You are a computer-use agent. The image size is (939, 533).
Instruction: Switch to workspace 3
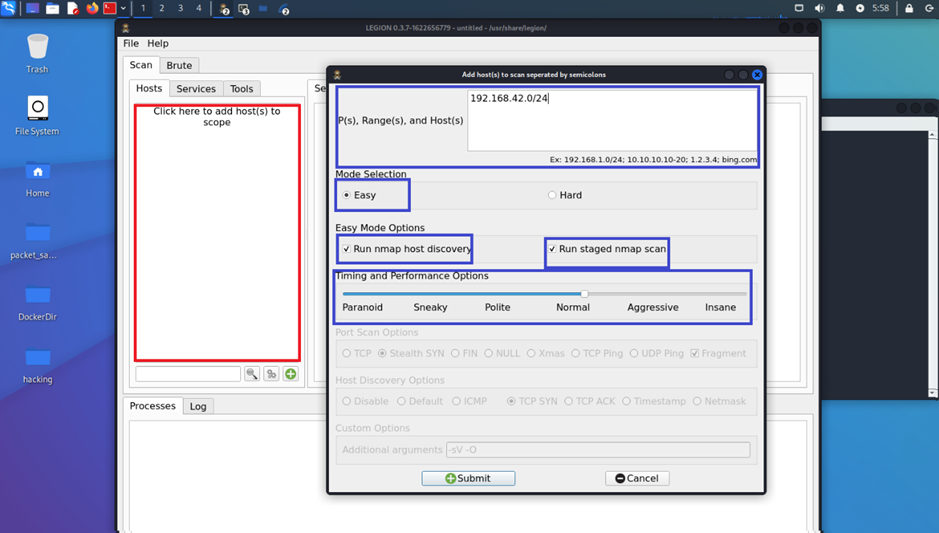tap(180, 8)
